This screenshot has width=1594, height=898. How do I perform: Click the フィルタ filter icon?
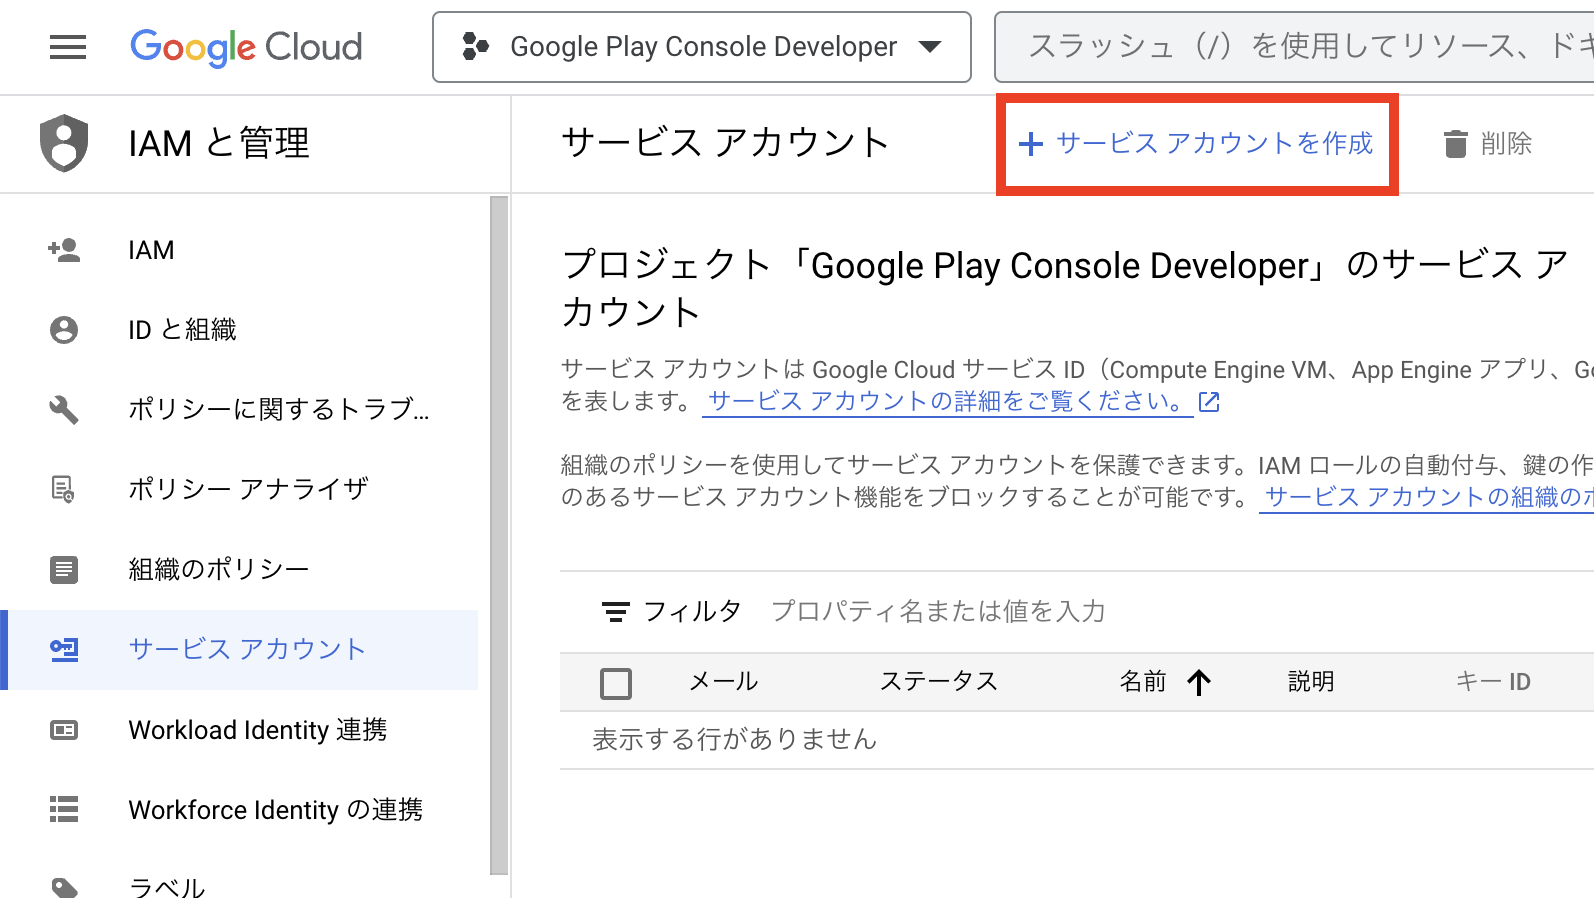click(x=615, y=611)
